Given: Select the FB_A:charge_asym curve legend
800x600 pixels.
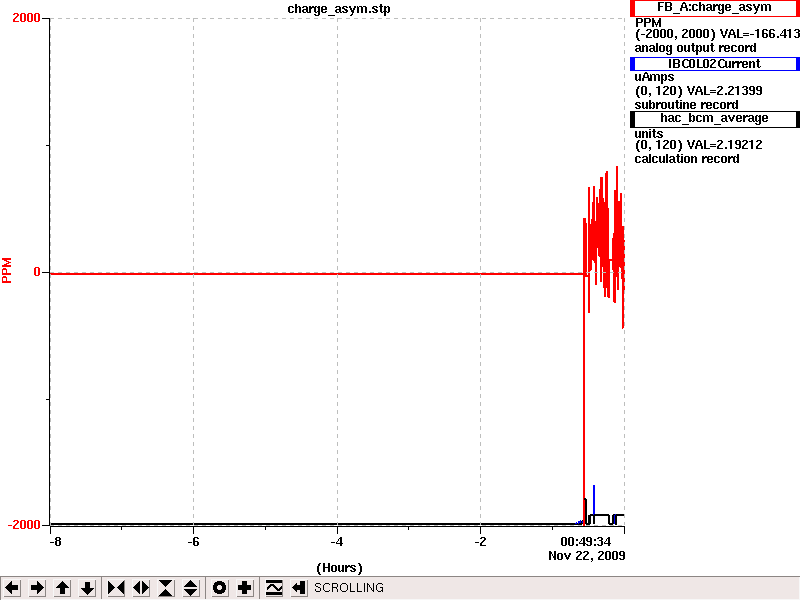Looking at the screenshot, I should click(714, 8).
